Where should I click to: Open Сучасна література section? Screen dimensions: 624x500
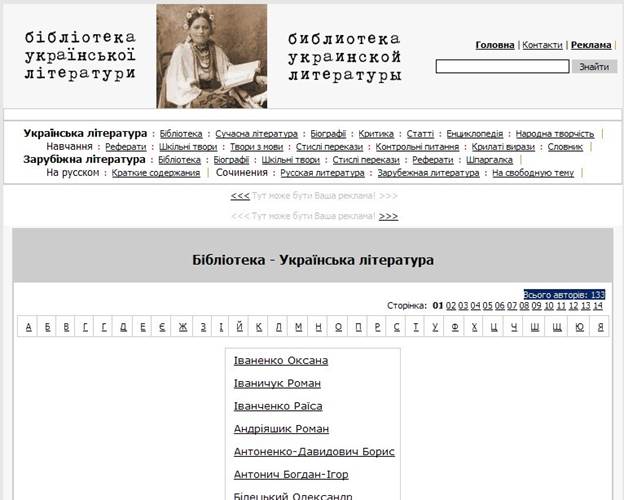point(256,133)
